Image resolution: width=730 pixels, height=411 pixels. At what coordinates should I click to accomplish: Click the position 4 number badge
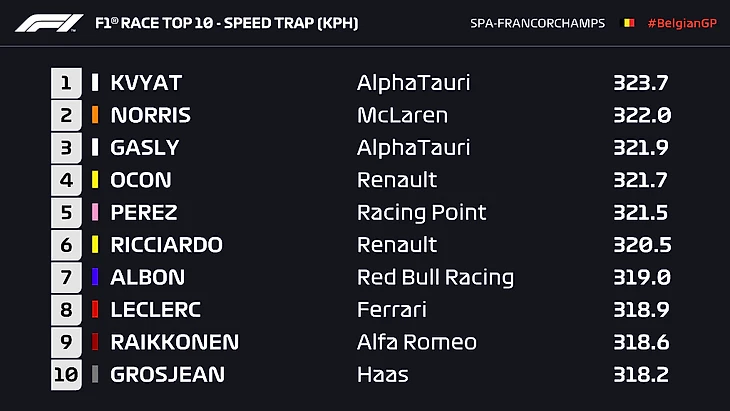click(x=66, y=180)
